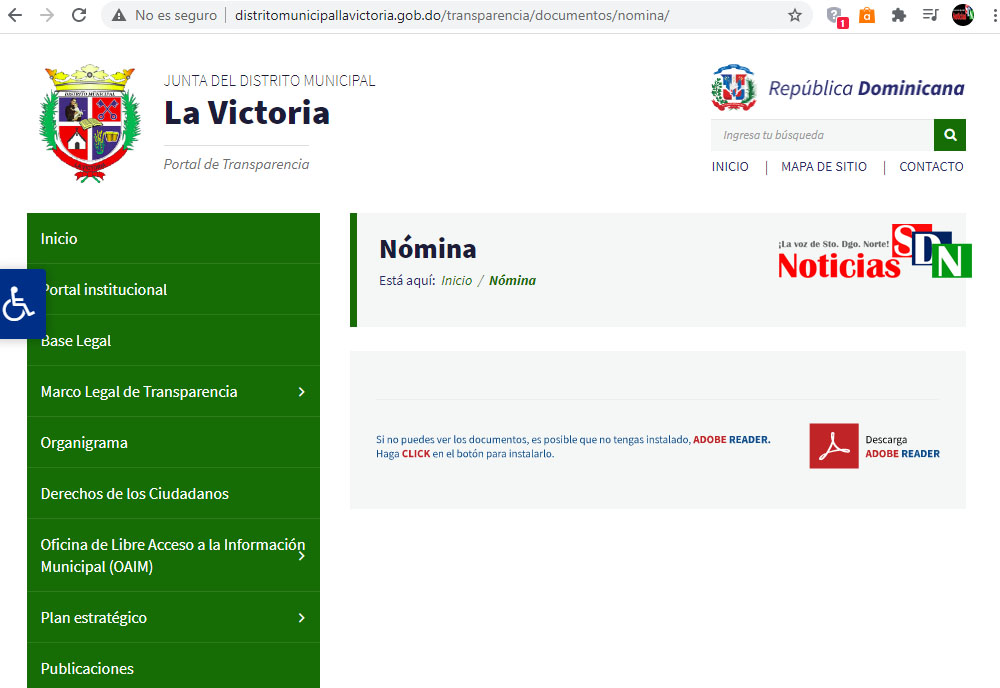This screenshot has width=1000, height=688.
Task: Expand the Marco Legal de Transparencia submenu
Action: coord(301,392)
